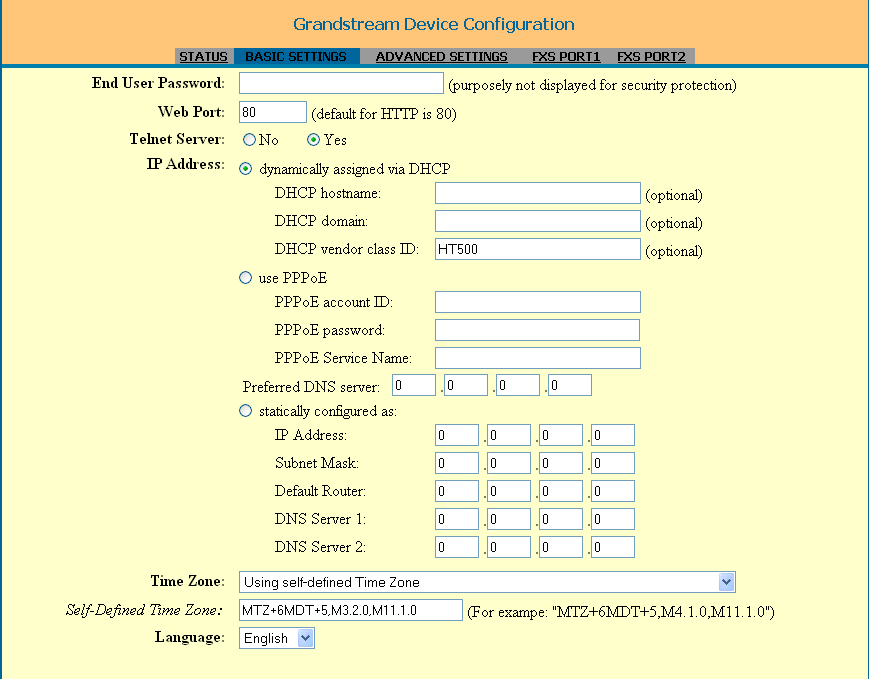The image size is (869, 679).
Task: Focus the PPPoE Service Name field
Action: coord(538,358)
